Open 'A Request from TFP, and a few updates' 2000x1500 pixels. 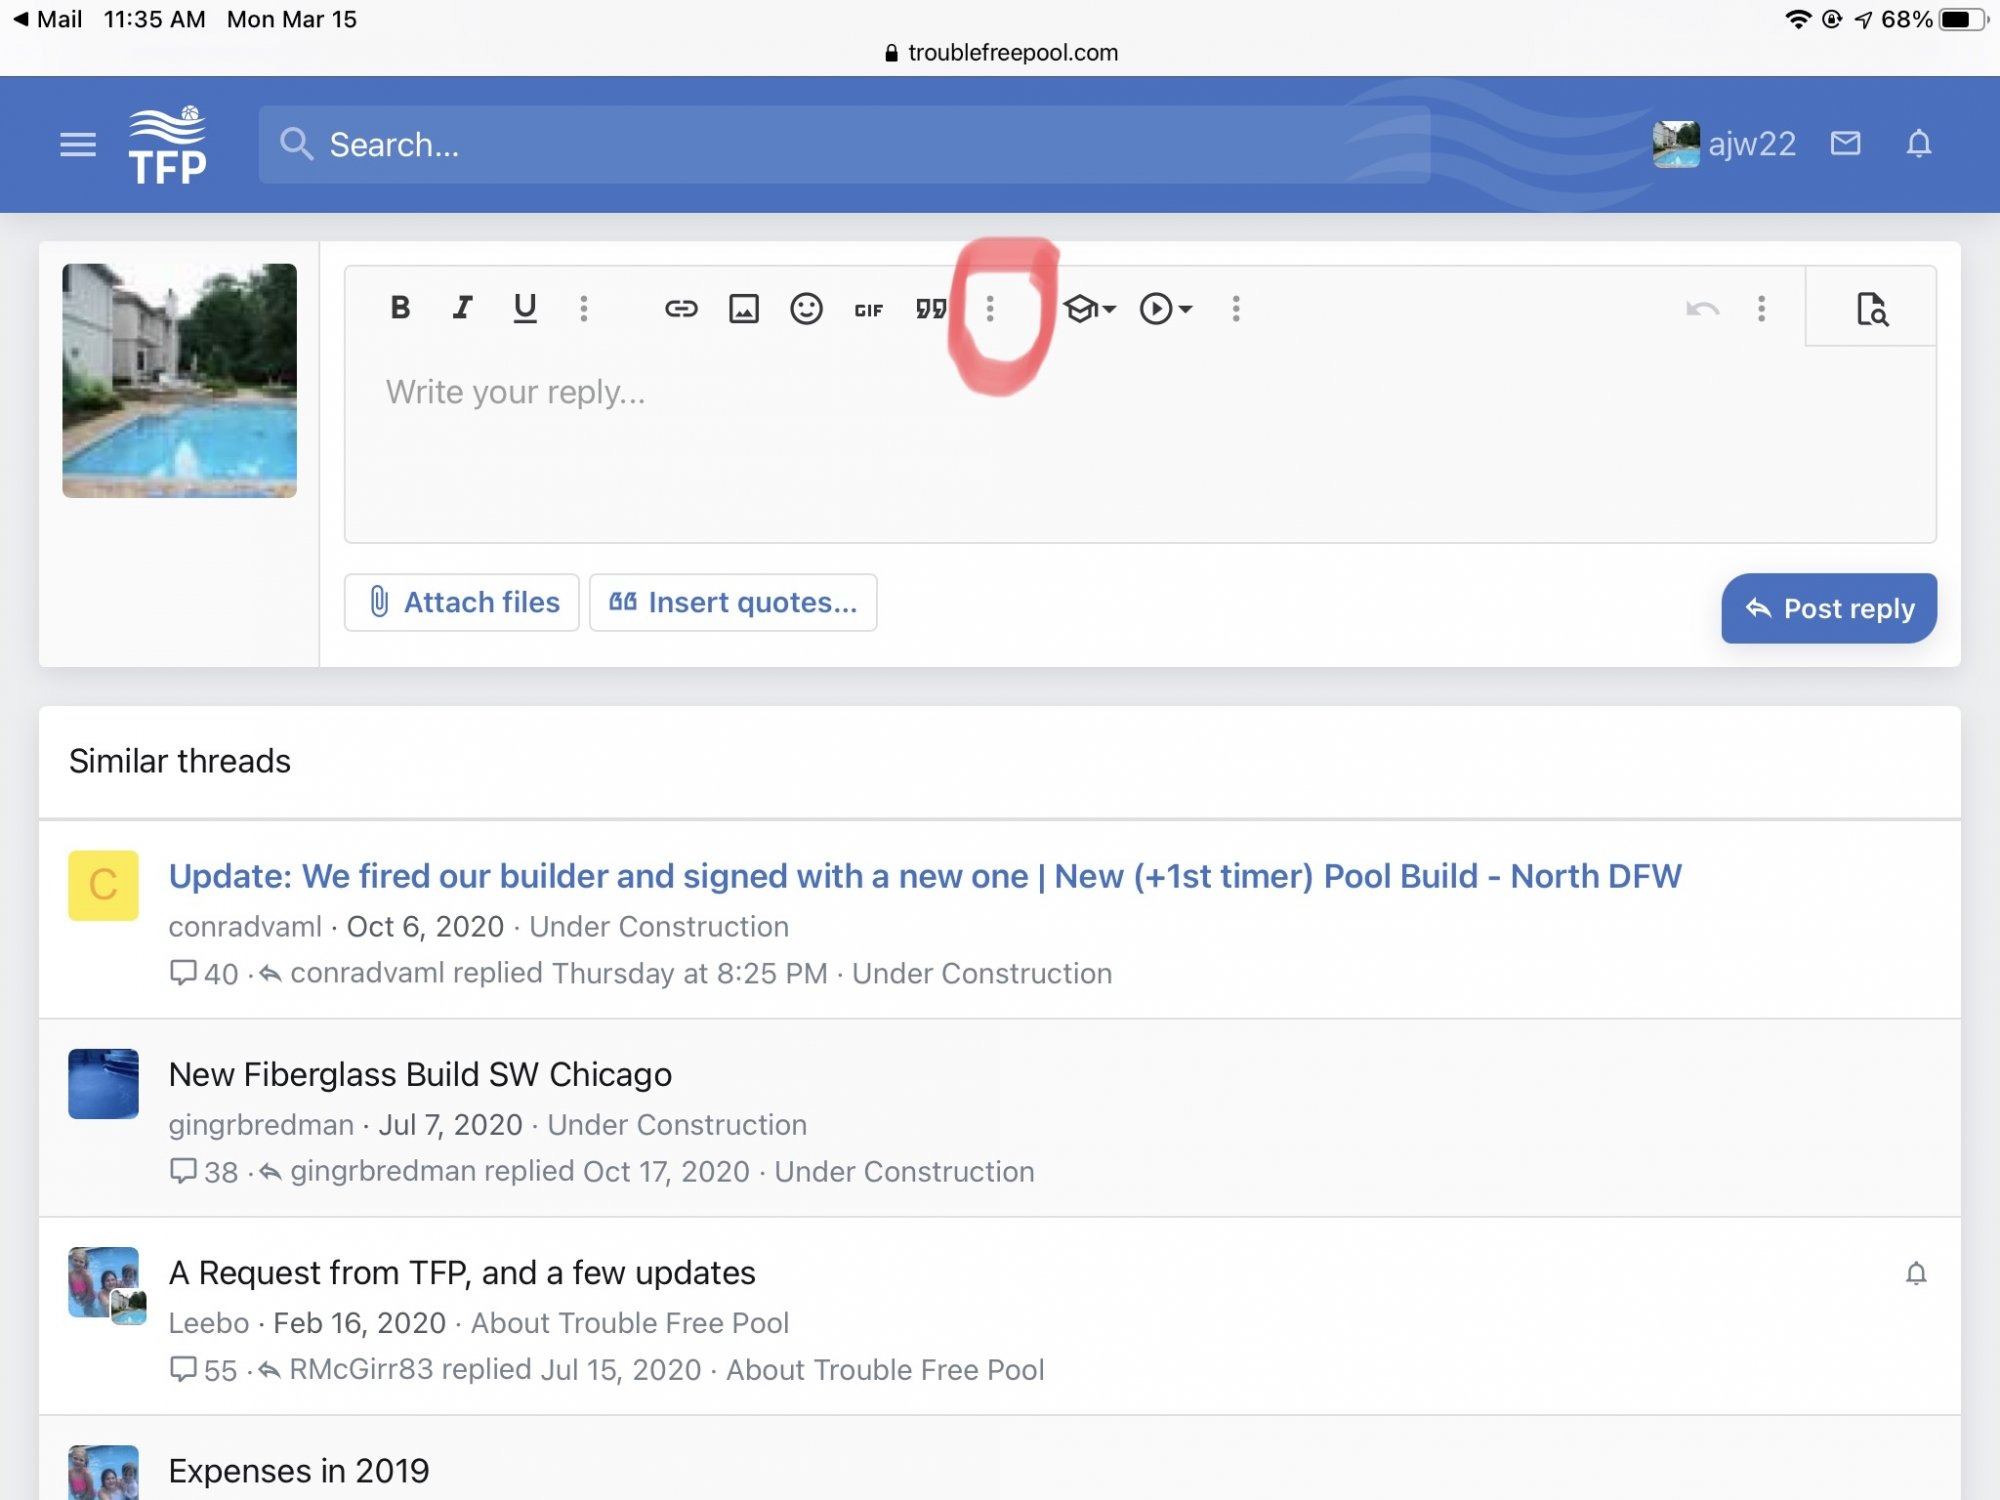tap(462, 1272)
